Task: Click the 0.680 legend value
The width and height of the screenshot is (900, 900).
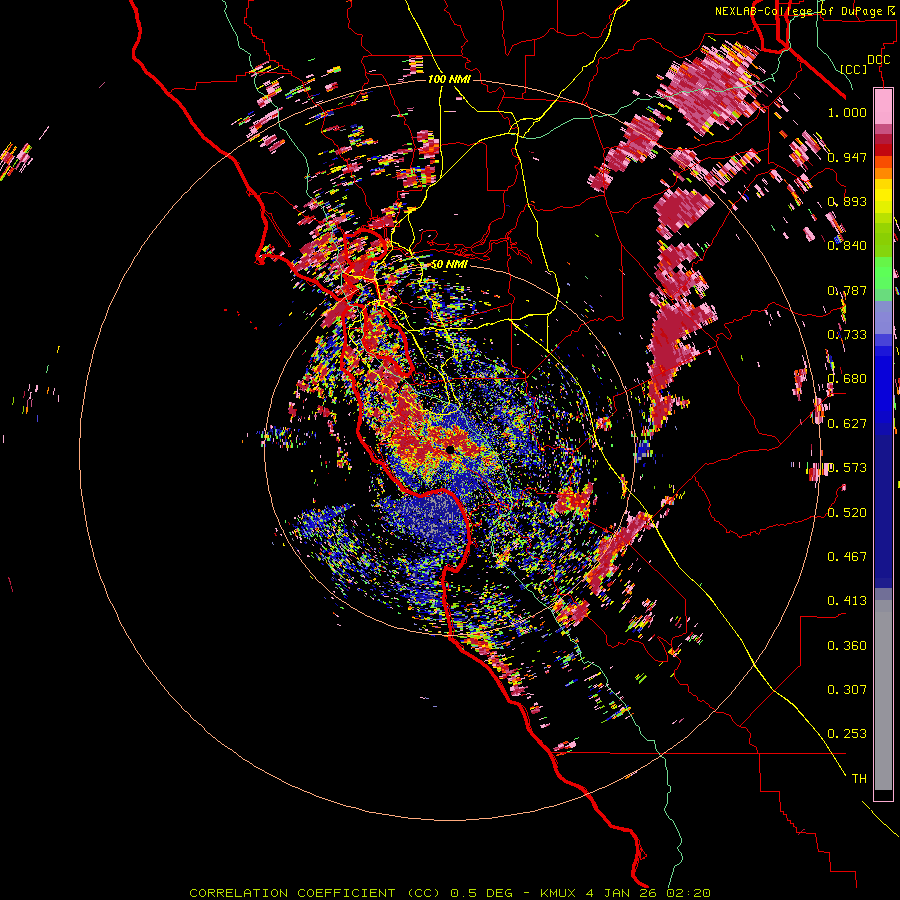Action: [847, 379]
